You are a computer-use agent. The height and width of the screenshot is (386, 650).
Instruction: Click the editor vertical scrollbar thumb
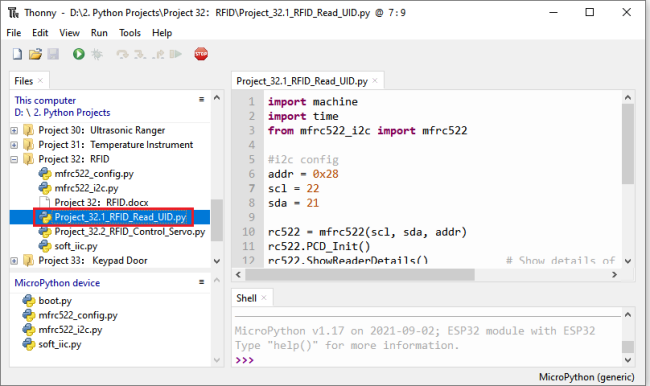pos(628,144)
